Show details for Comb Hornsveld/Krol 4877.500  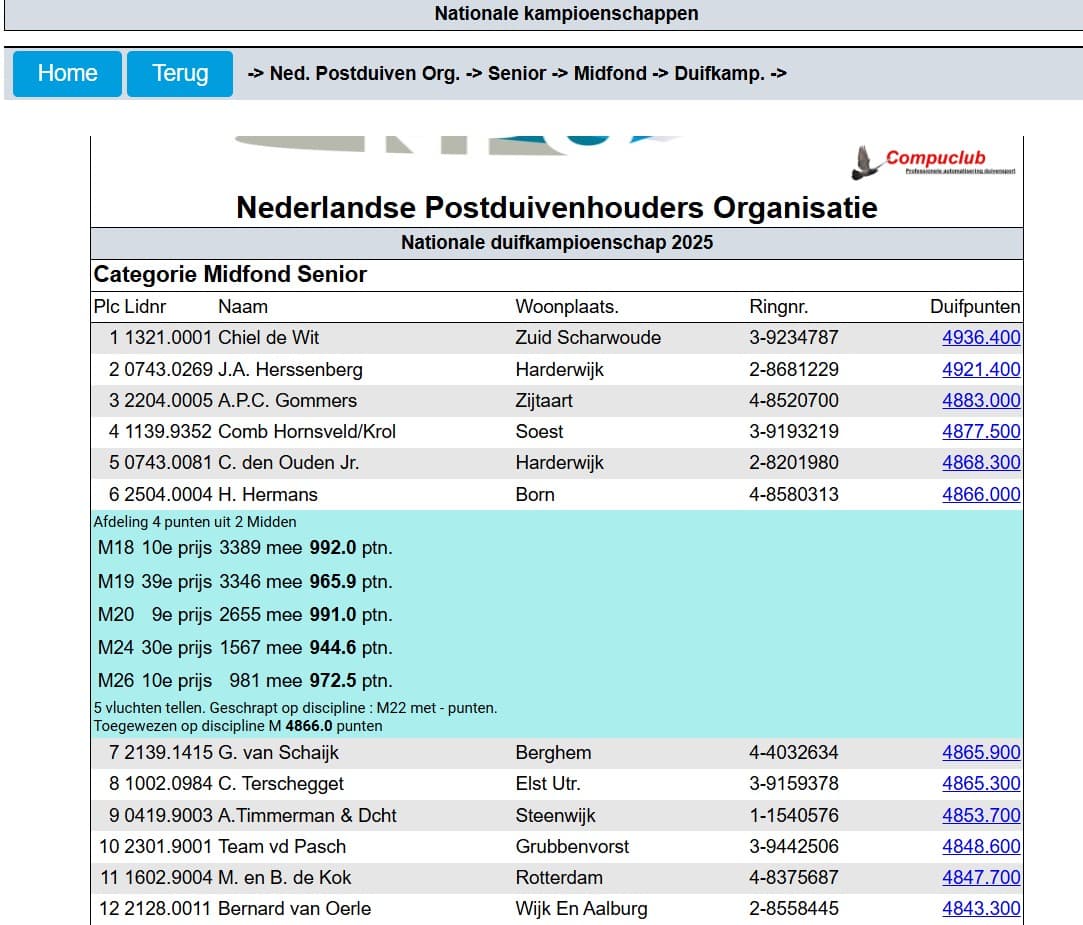[x=980, y=432]
